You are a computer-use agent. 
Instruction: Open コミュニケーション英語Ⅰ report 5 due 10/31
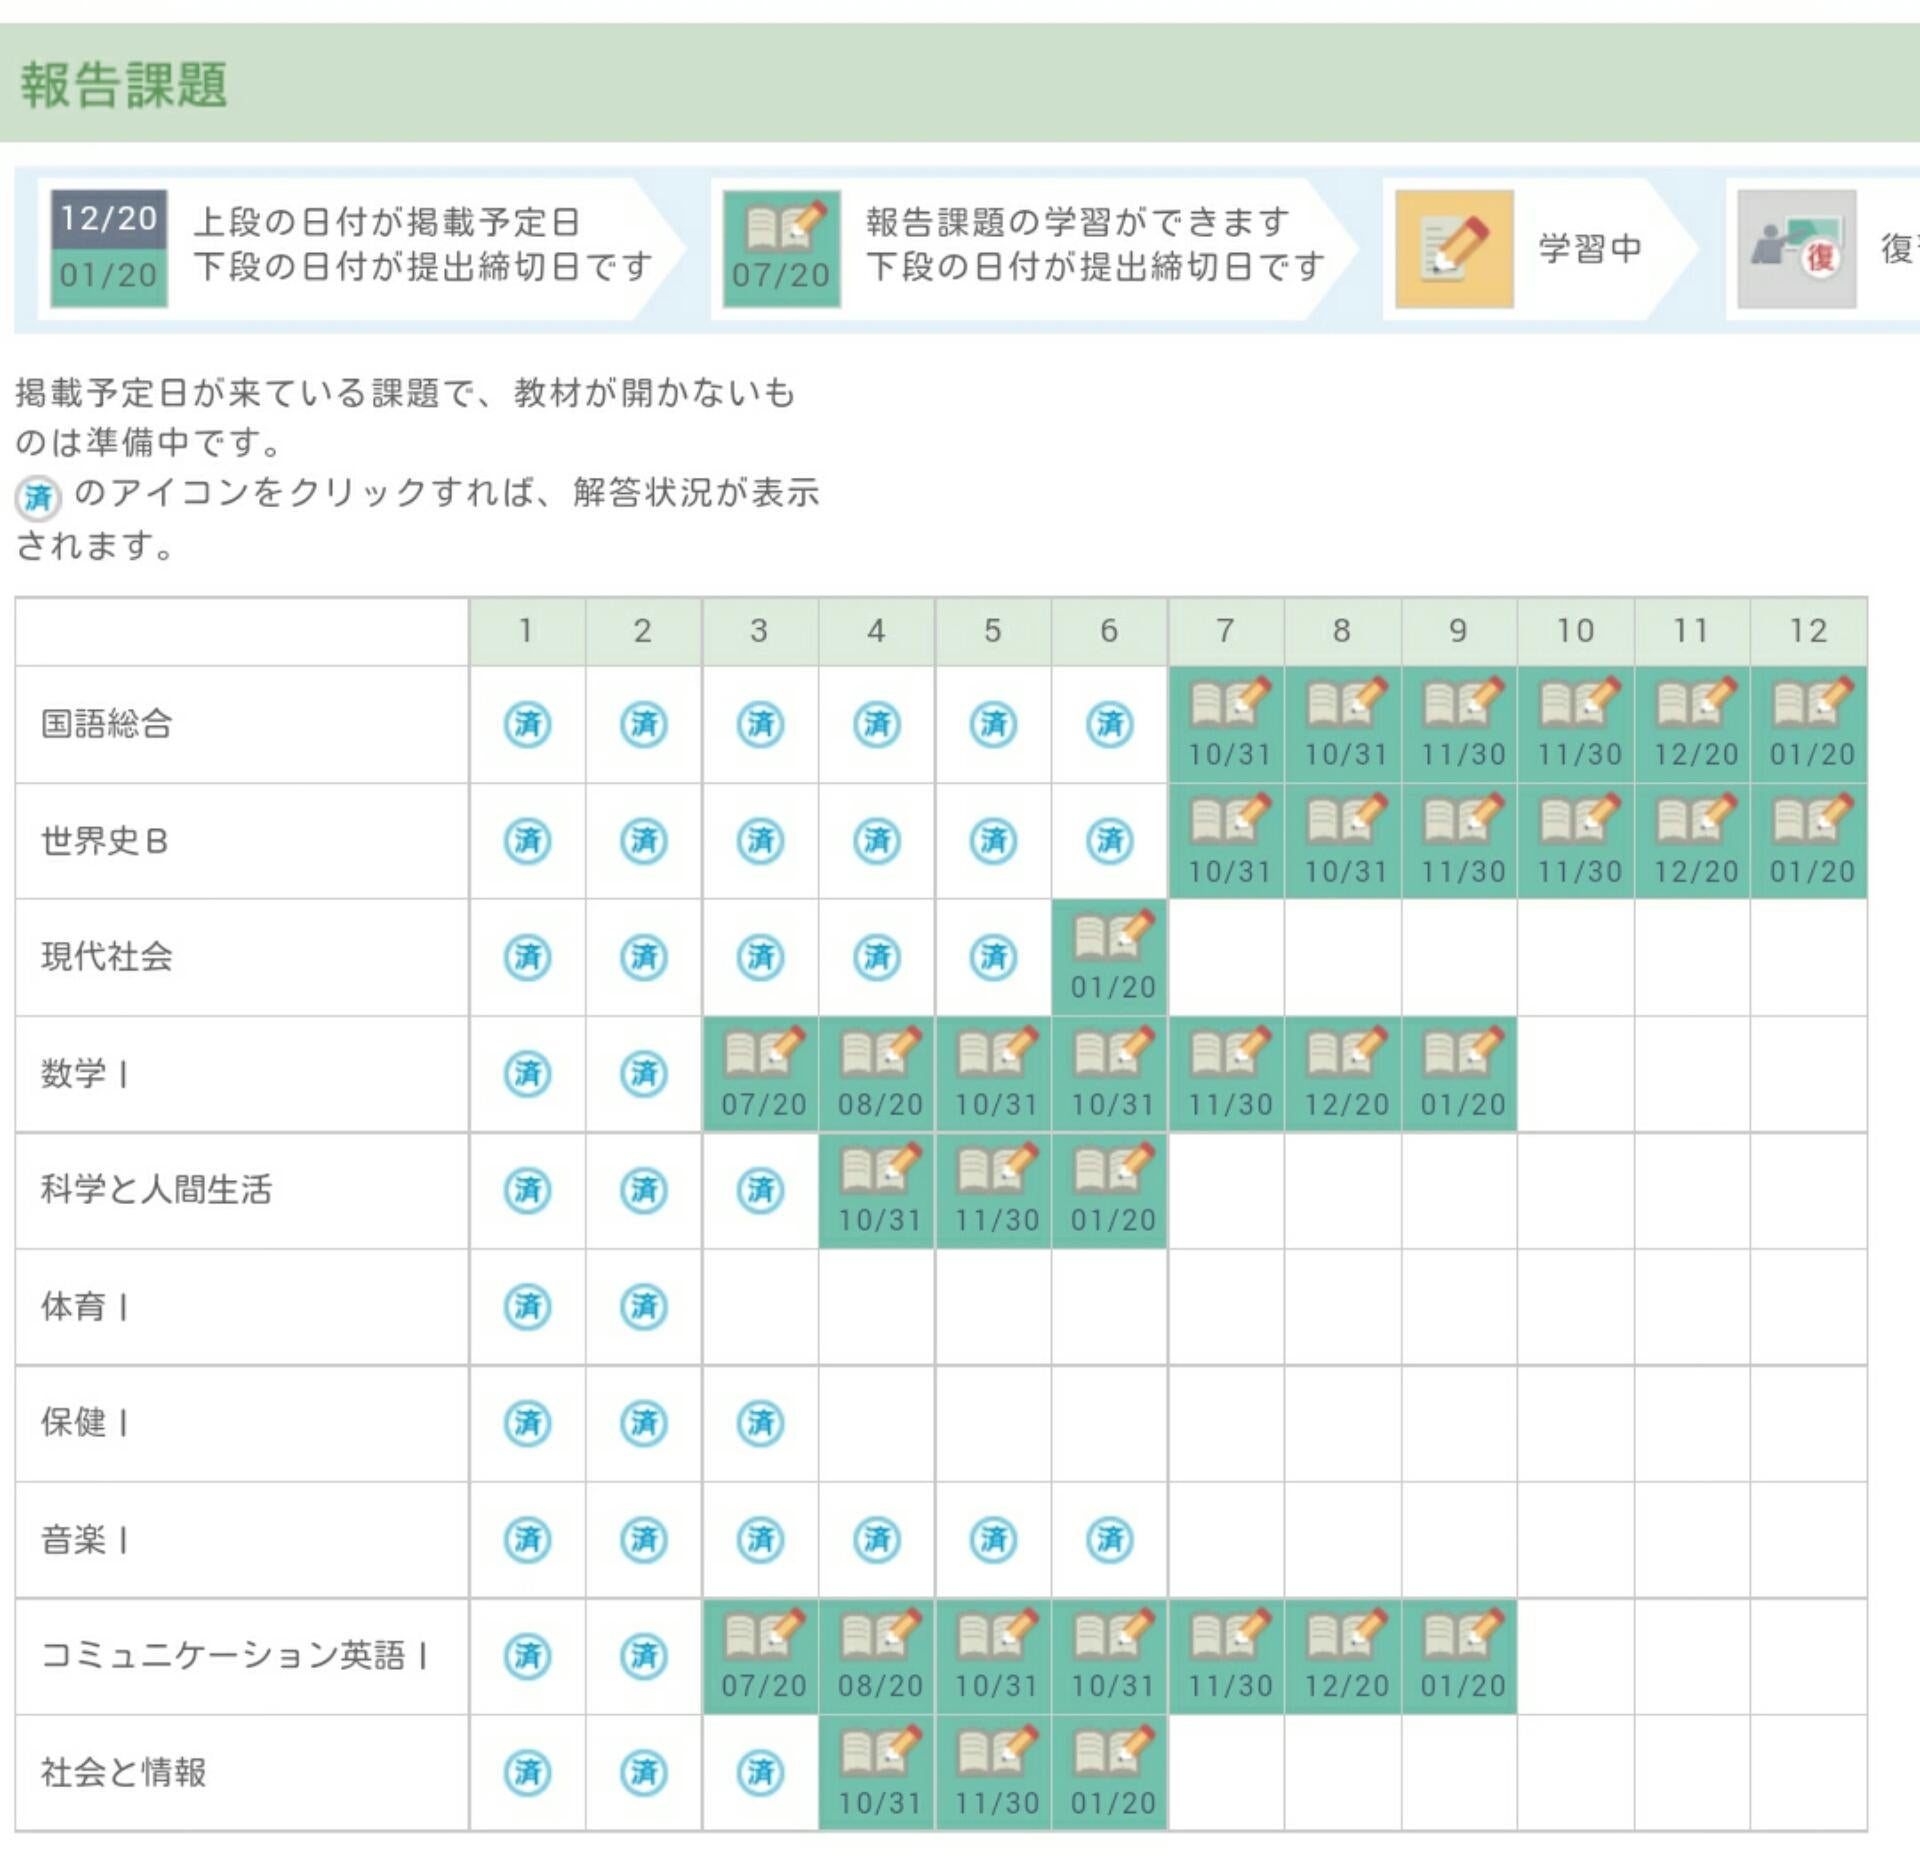tap(993, 1656)
